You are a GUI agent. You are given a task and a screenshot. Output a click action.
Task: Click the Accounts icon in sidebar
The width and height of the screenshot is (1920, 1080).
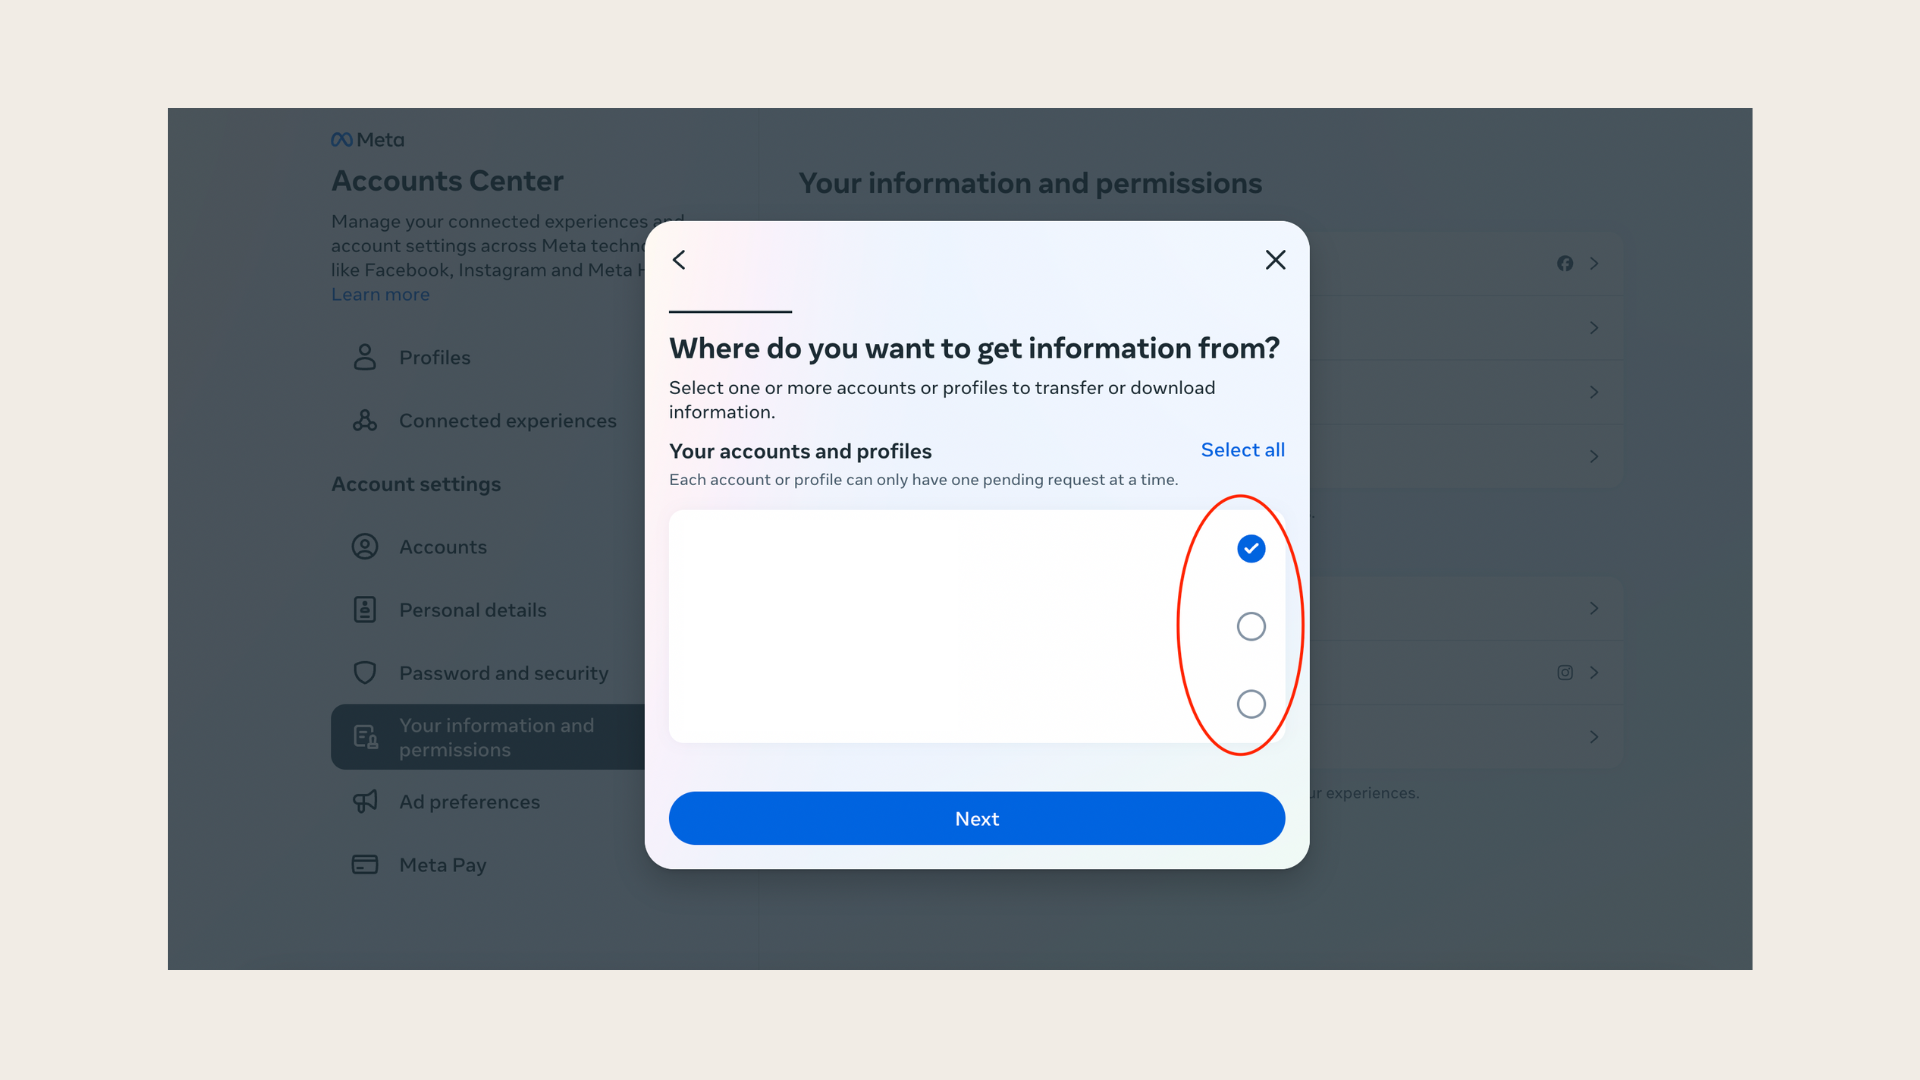pyautogui.click(x=364, y=546)
